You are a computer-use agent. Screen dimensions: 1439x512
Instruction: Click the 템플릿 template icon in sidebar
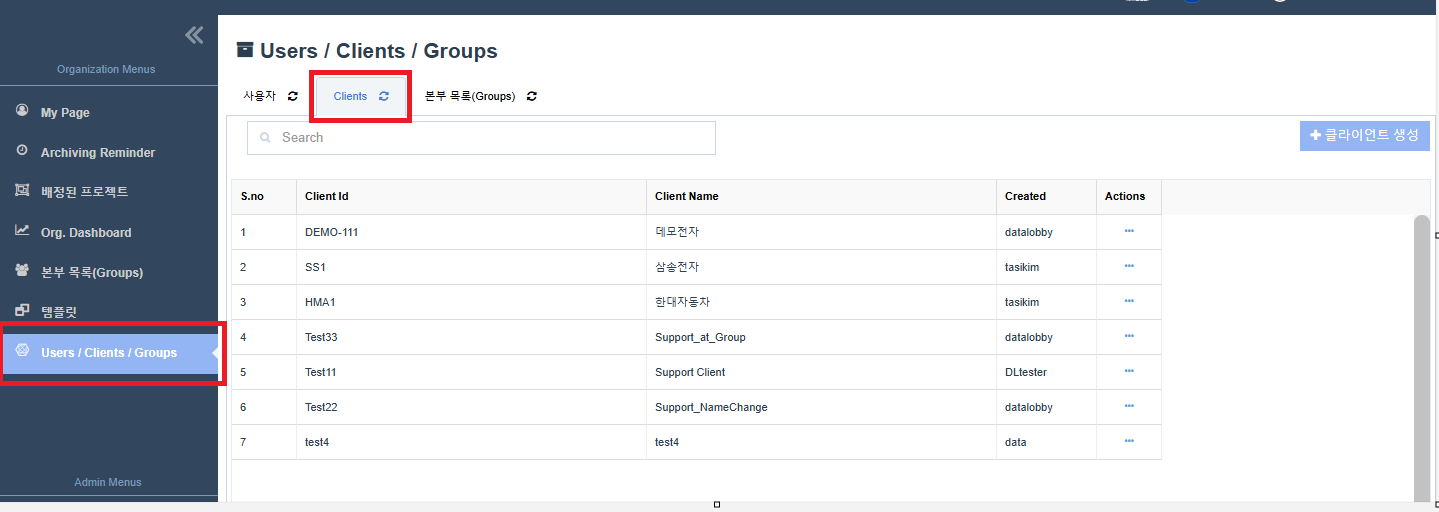point(22,311)
